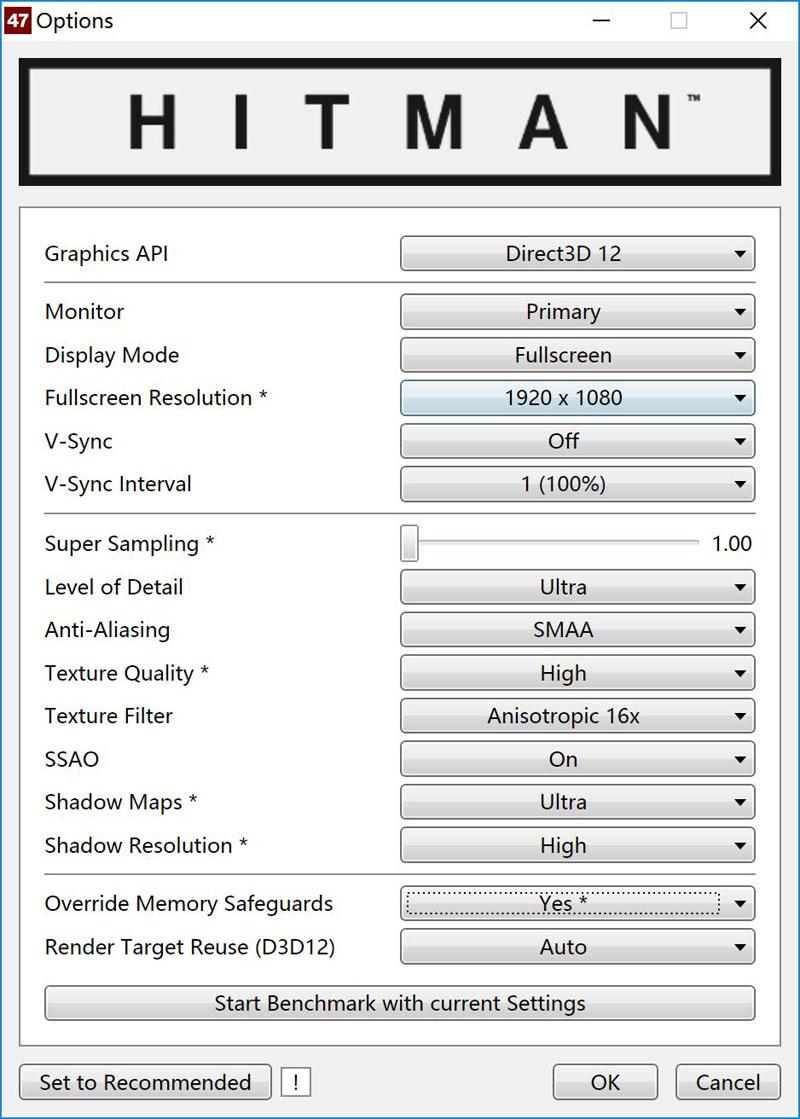Click the 47 Hitman icon in title bar
The image size is (800, 1119).
pyautogui.click(x=18, y=20)
